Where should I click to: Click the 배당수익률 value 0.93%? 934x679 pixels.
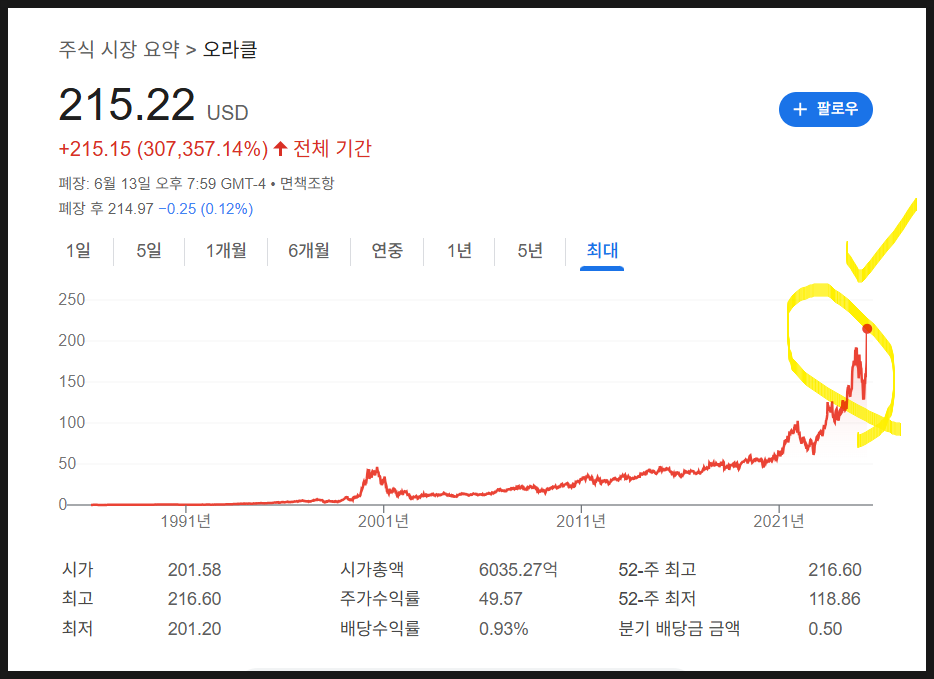503,629
